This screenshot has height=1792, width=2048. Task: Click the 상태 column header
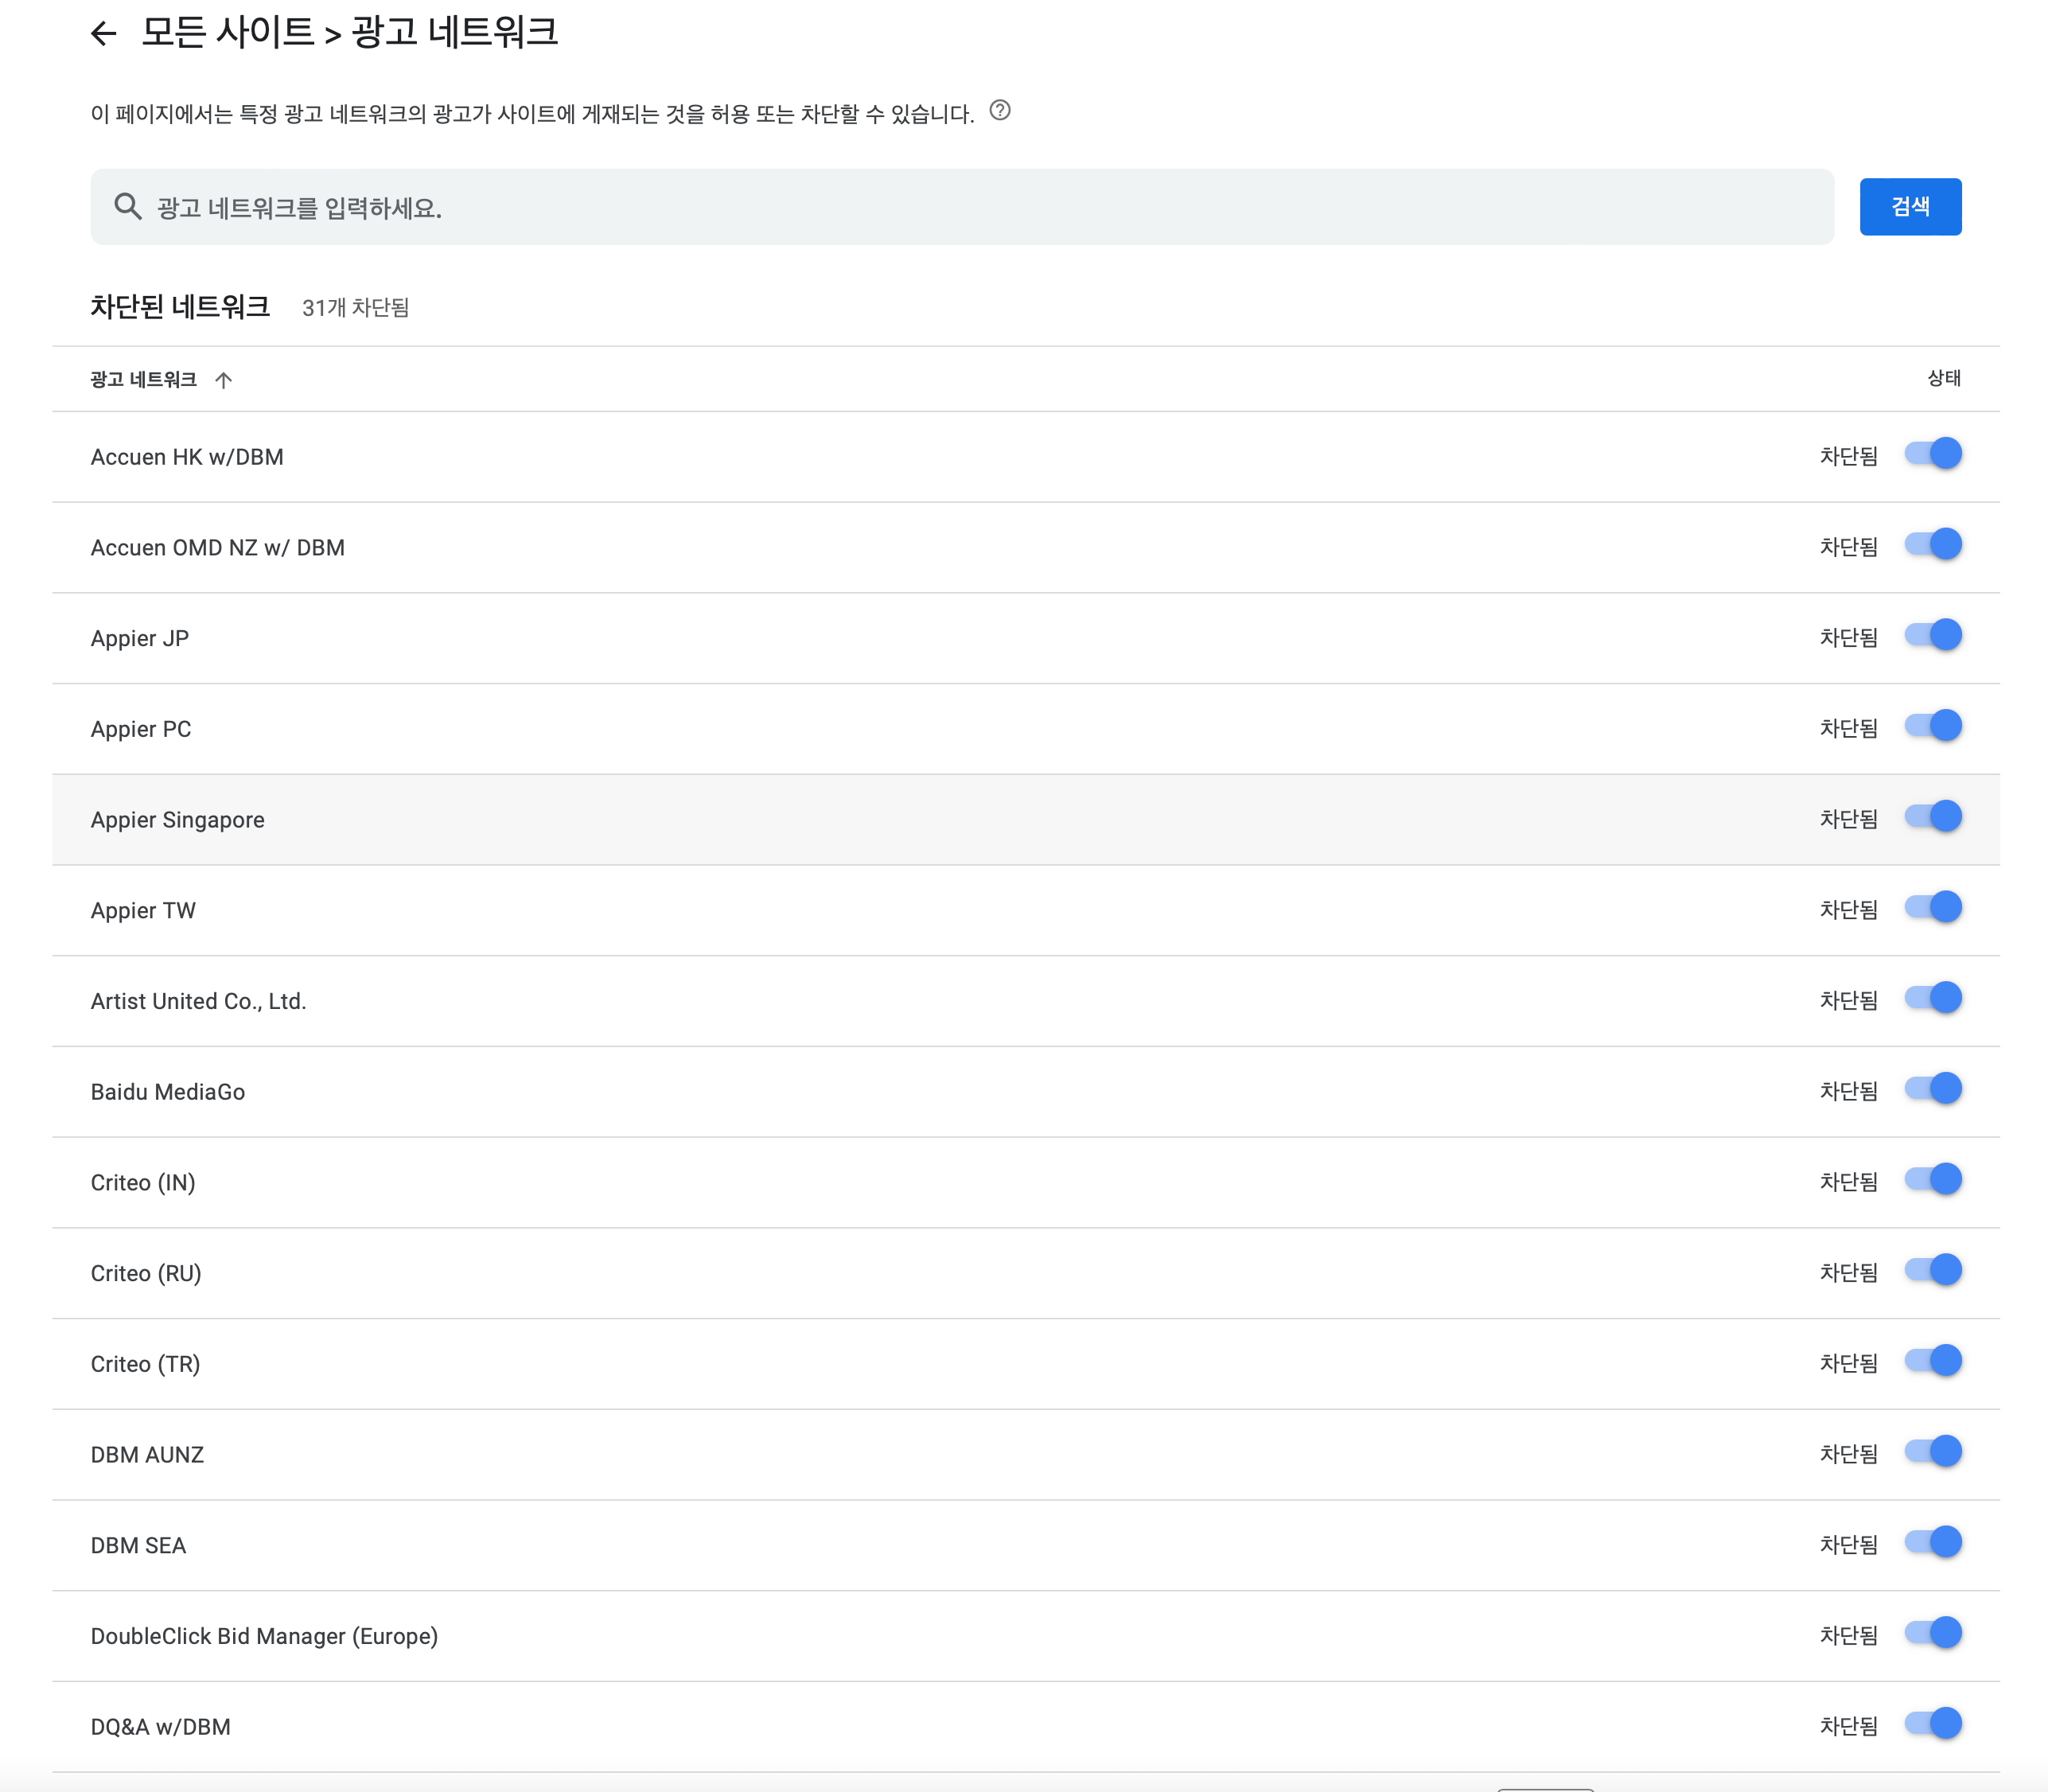point(1943,378)
